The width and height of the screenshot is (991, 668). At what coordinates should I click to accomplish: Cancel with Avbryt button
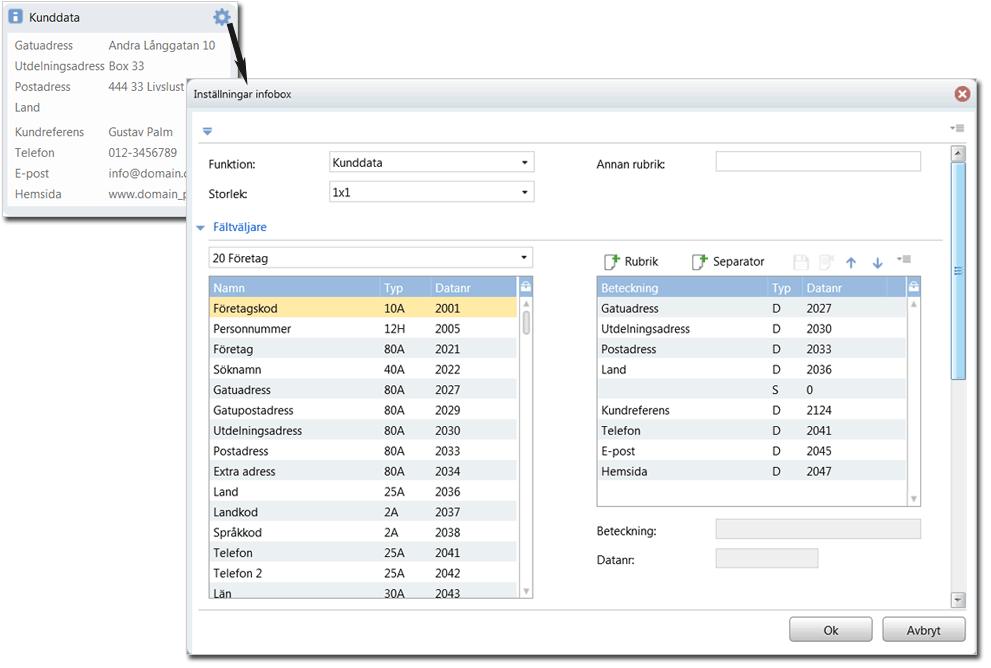point(923,630)
